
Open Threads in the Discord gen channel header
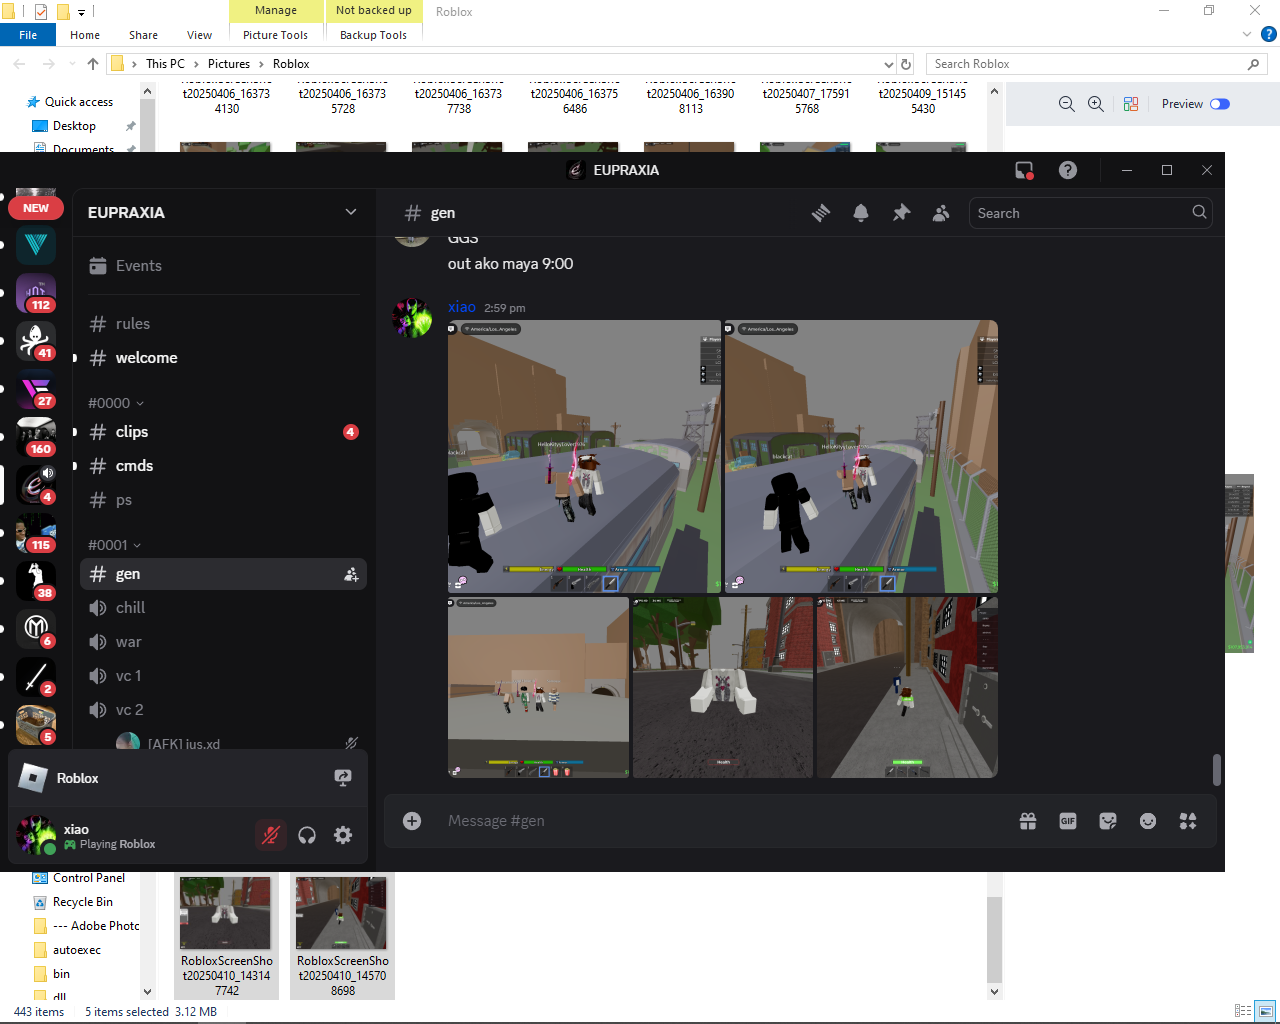821,213
